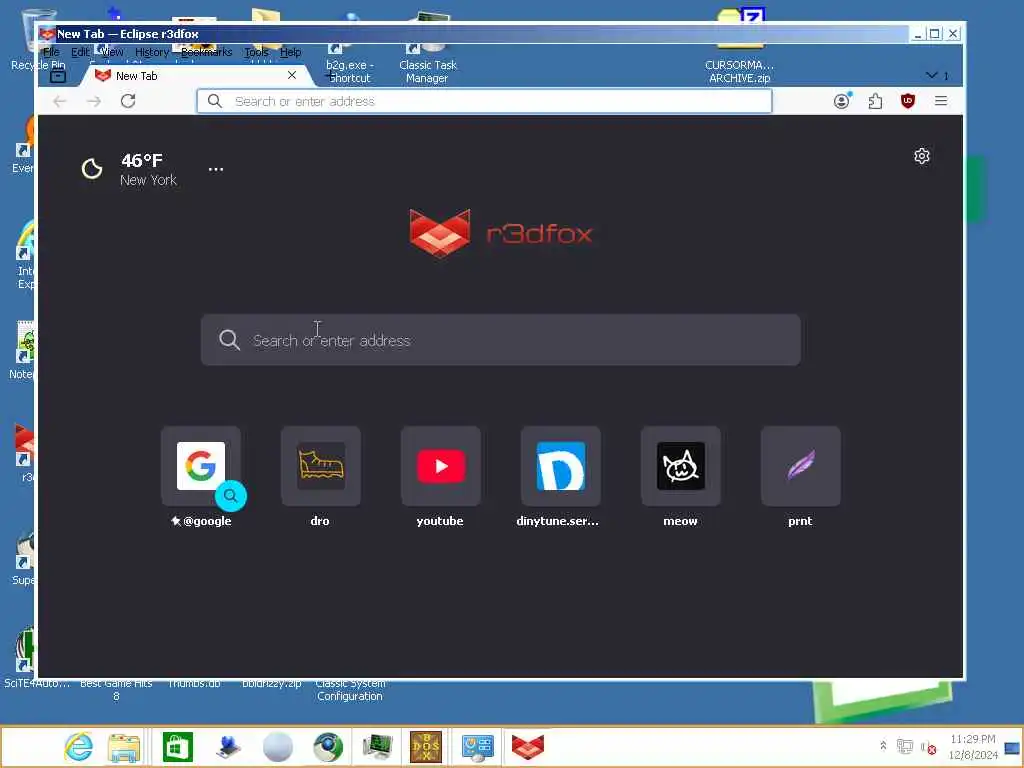Viewport: 1024px width, 768px height.
Task: Open the account profile icon in toolbar
Action: pos(842,101)
